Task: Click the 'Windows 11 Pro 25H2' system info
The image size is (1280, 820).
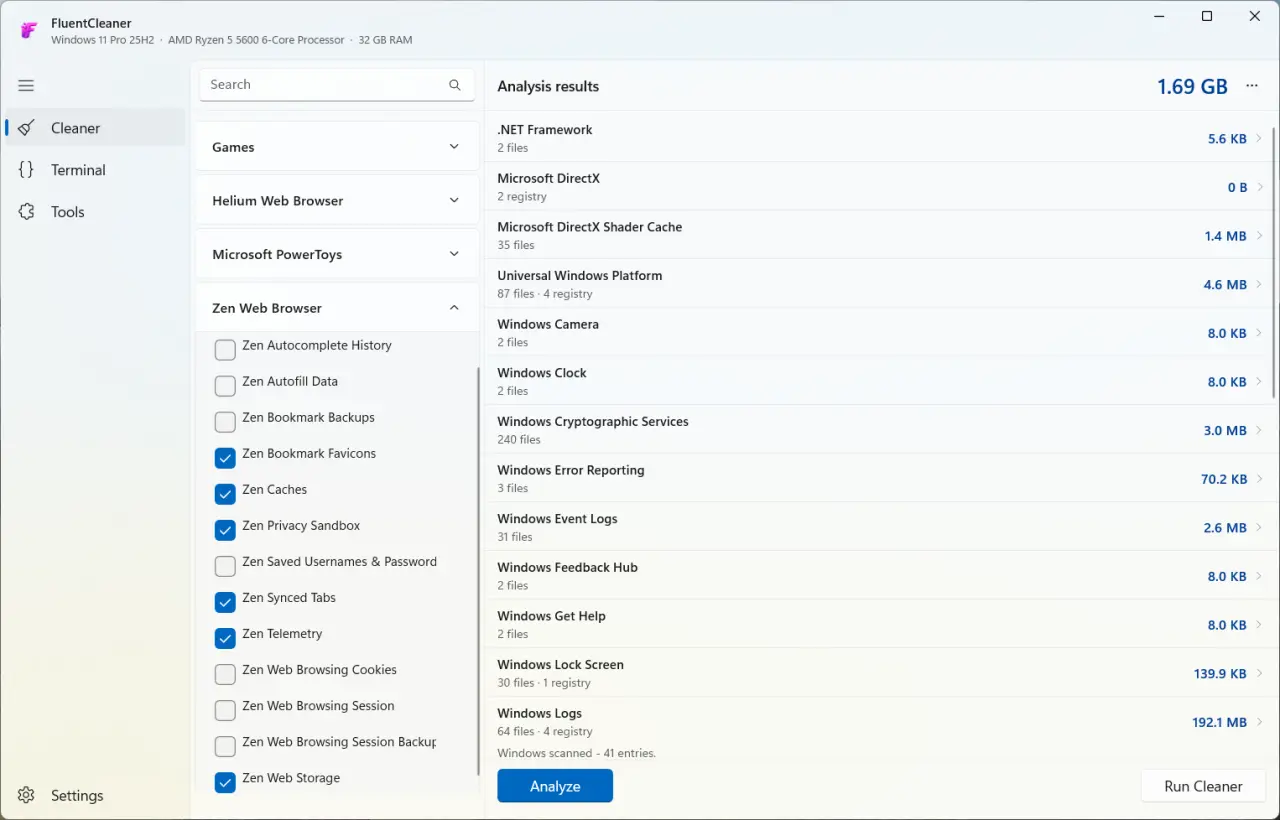Action: point(101,40)
